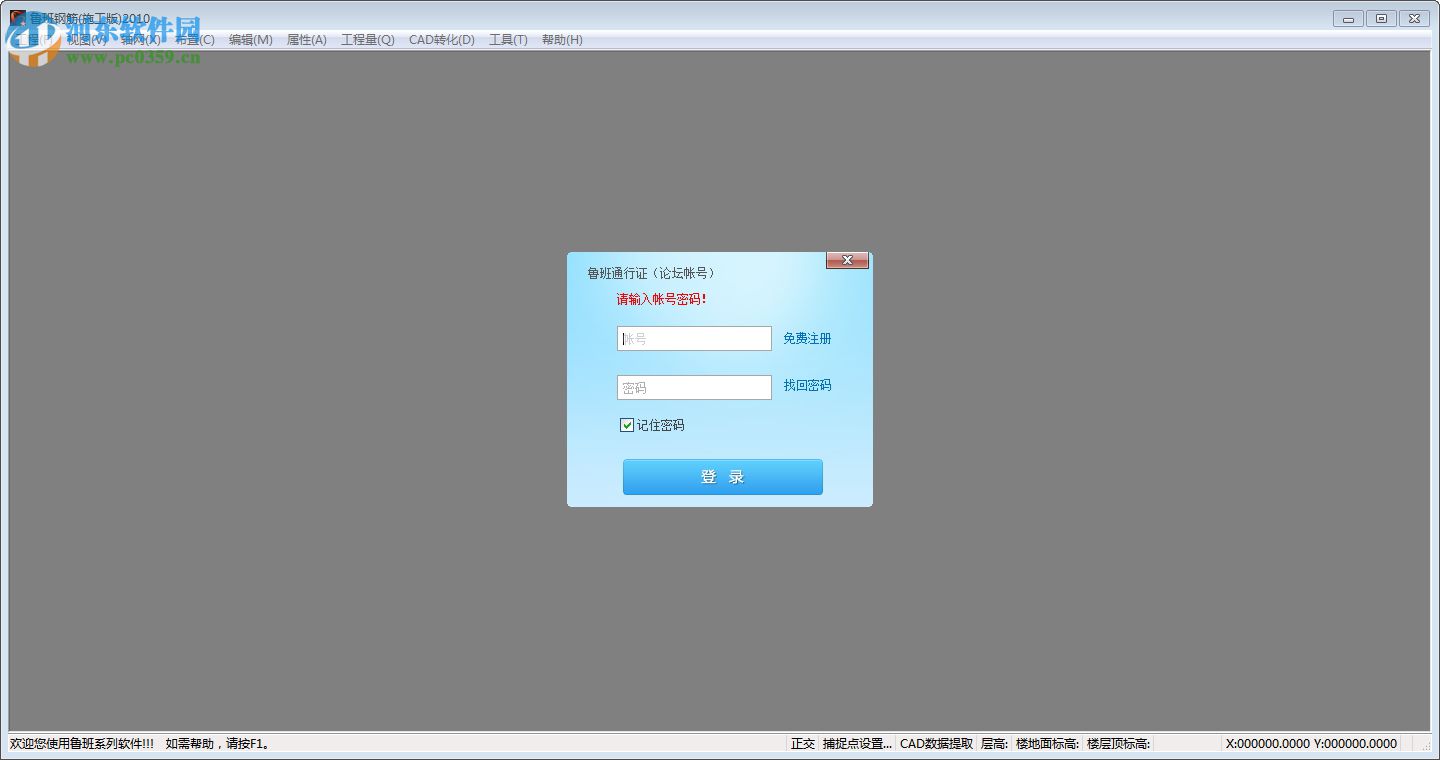
Task: Click the X:000000.0000 coordinate display
Action: pyautogui.click(x=1267, y=744)
